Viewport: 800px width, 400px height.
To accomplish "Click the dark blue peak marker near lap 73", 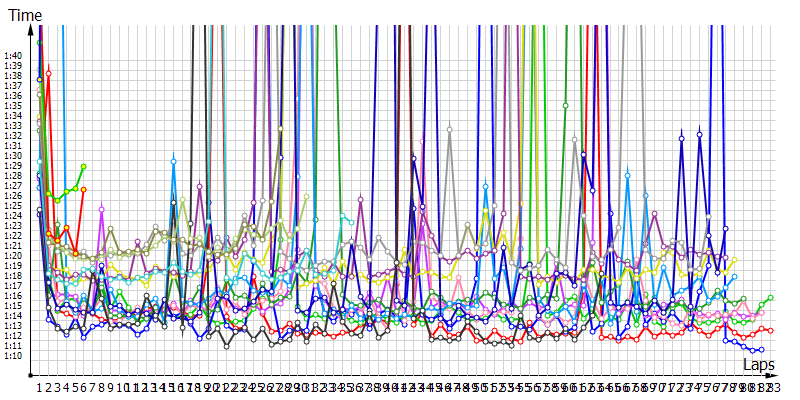I will pos(681,136).
